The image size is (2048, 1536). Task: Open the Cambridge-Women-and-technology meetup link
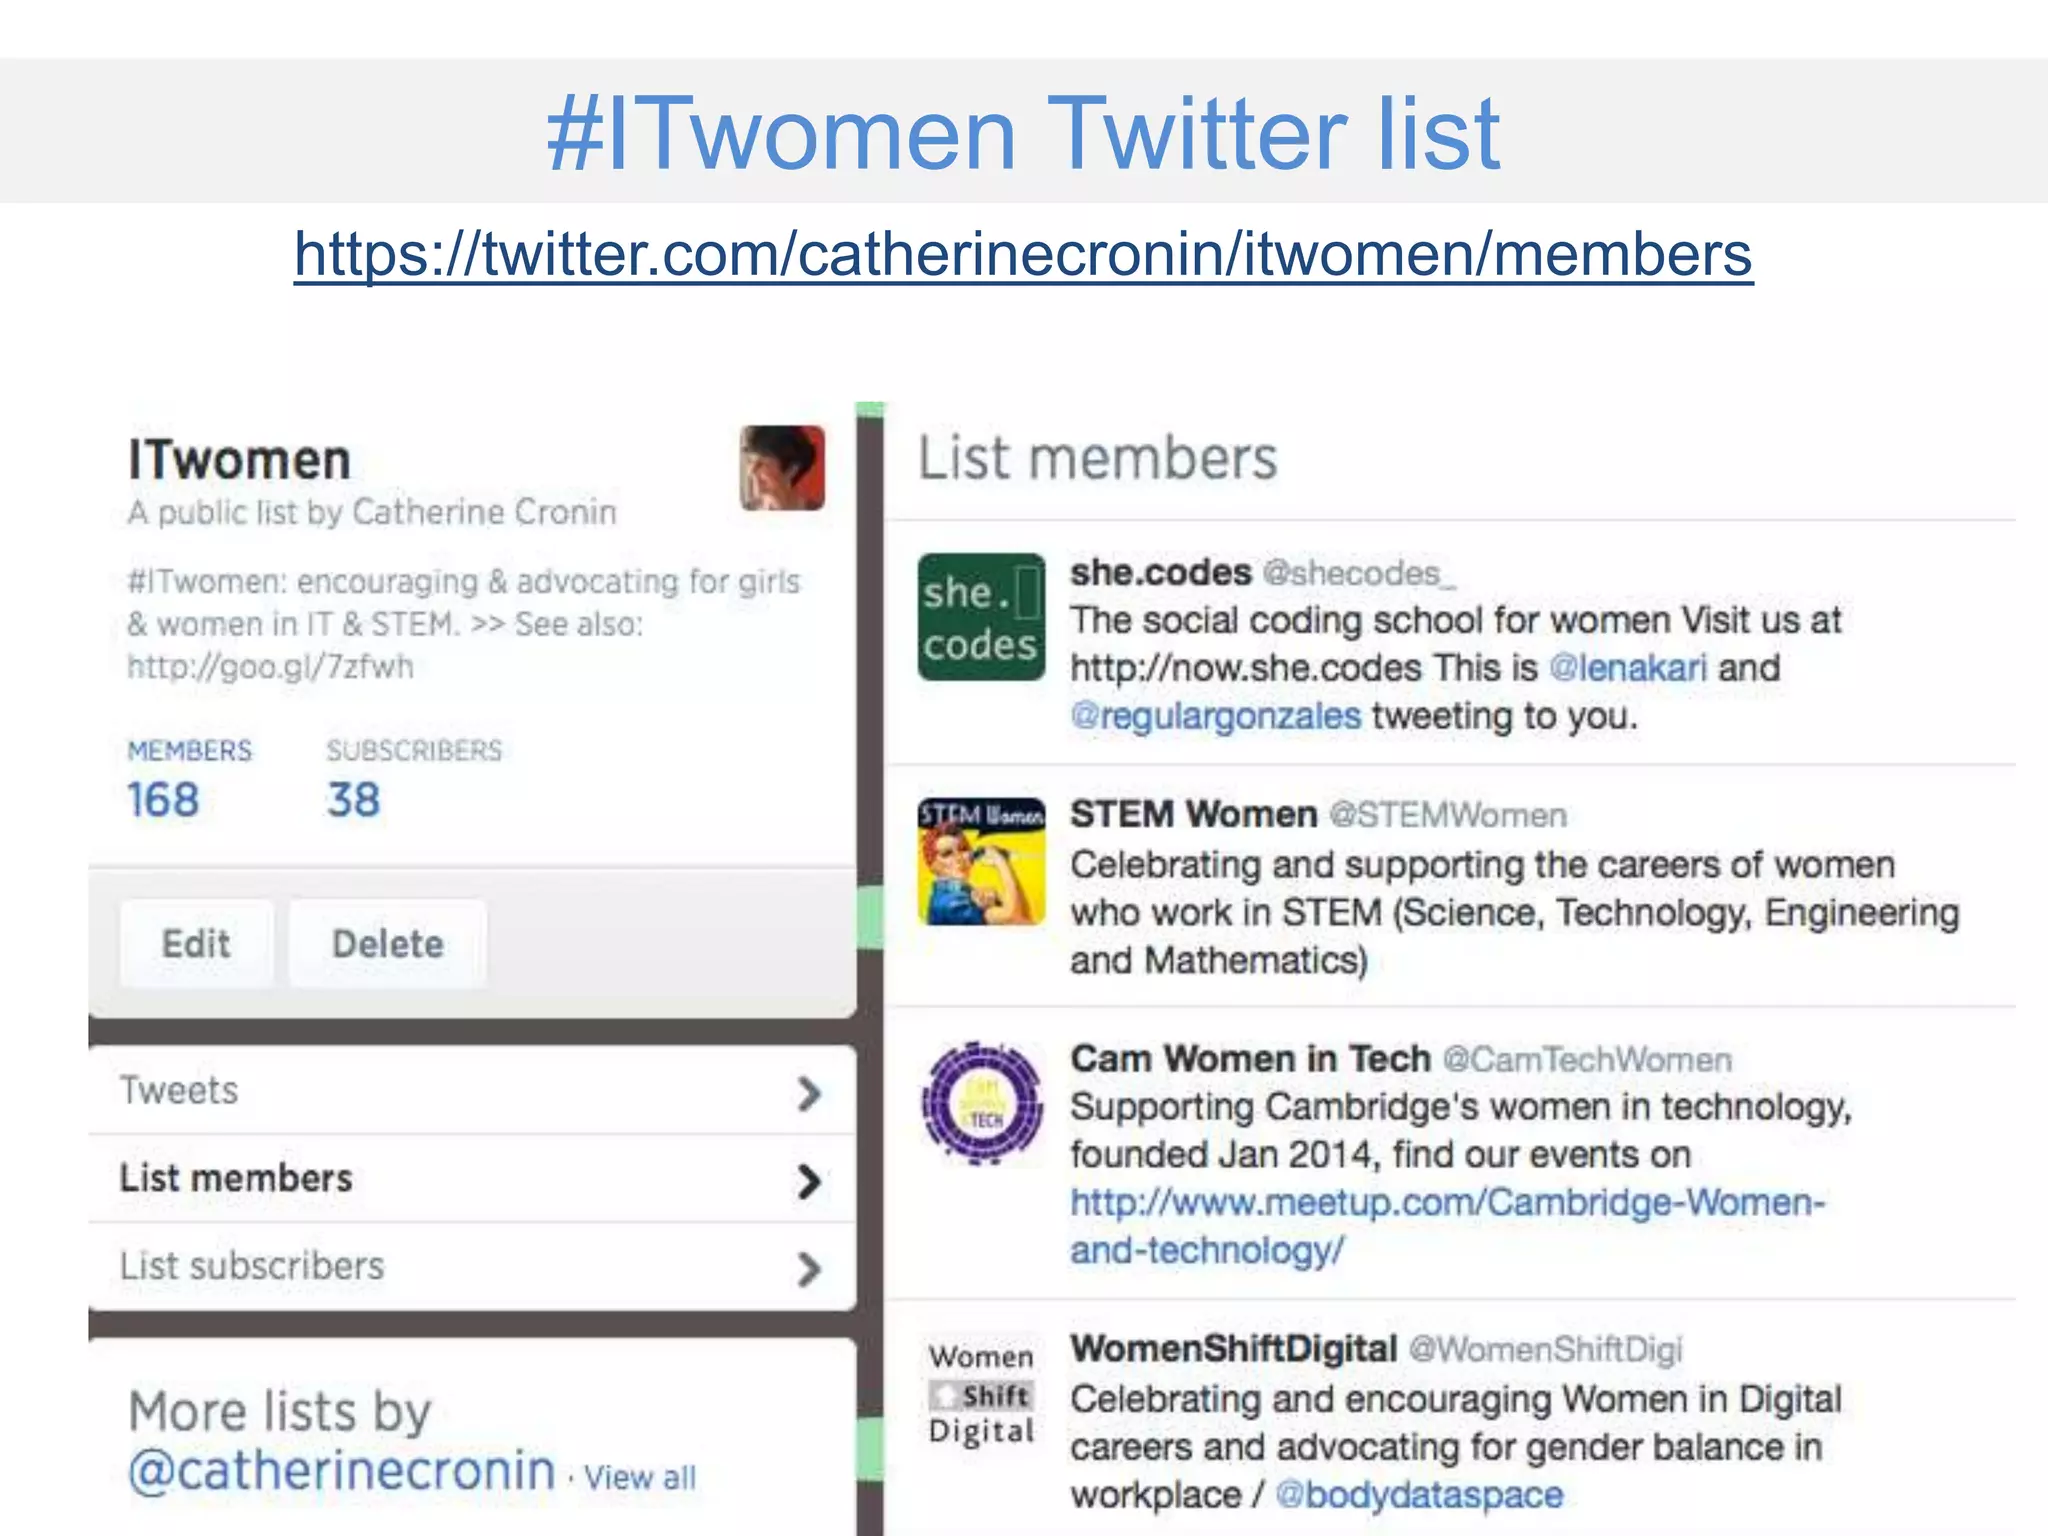pos(1448,1226)
